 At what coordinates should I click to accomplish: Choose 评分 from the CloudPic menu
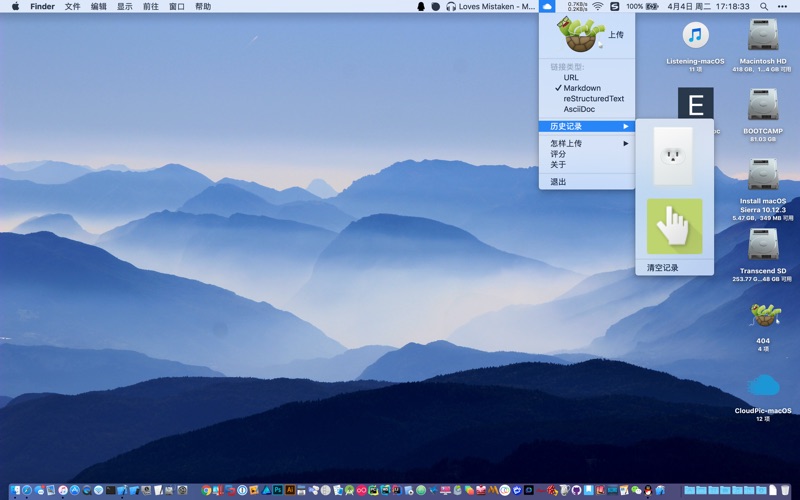pos(558,154)
